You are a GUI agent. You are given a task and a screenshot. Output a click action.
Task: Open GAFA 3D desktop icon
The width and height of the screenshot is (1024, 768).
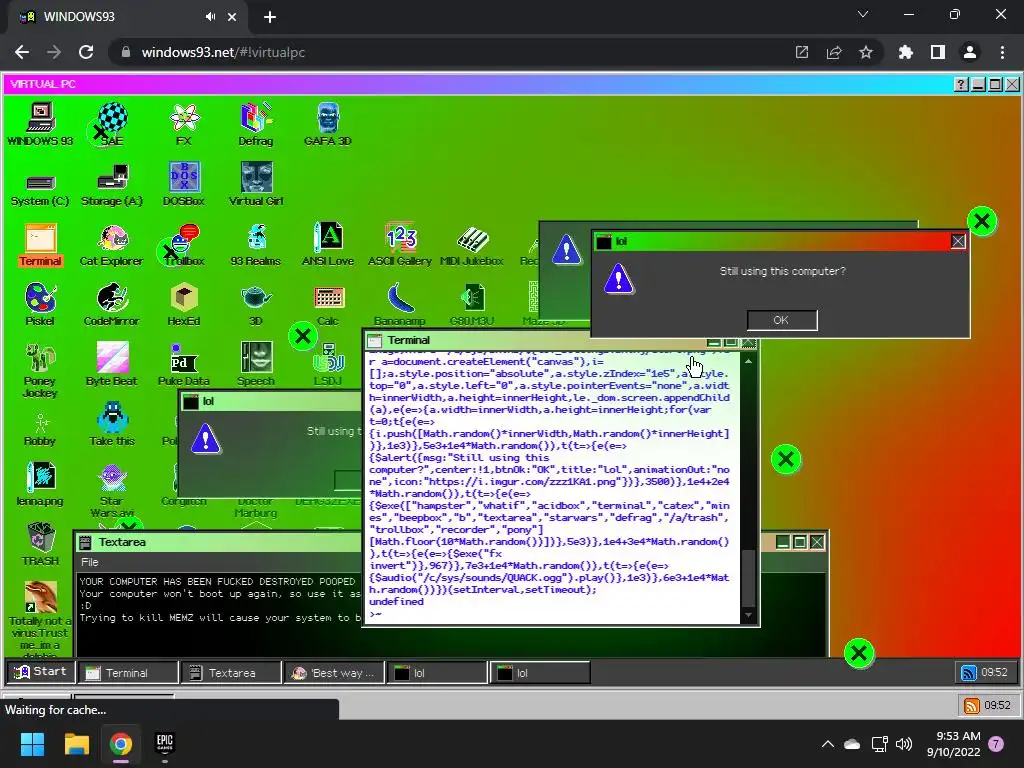coord(327,124)
